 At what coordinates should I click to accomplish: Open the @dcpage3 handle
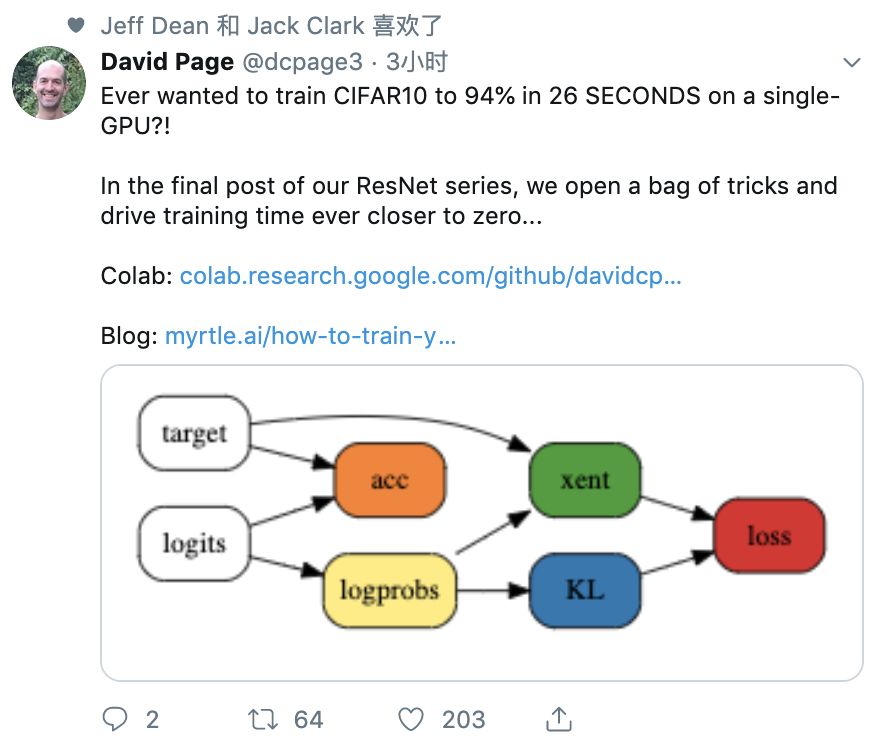click(301, 62)
